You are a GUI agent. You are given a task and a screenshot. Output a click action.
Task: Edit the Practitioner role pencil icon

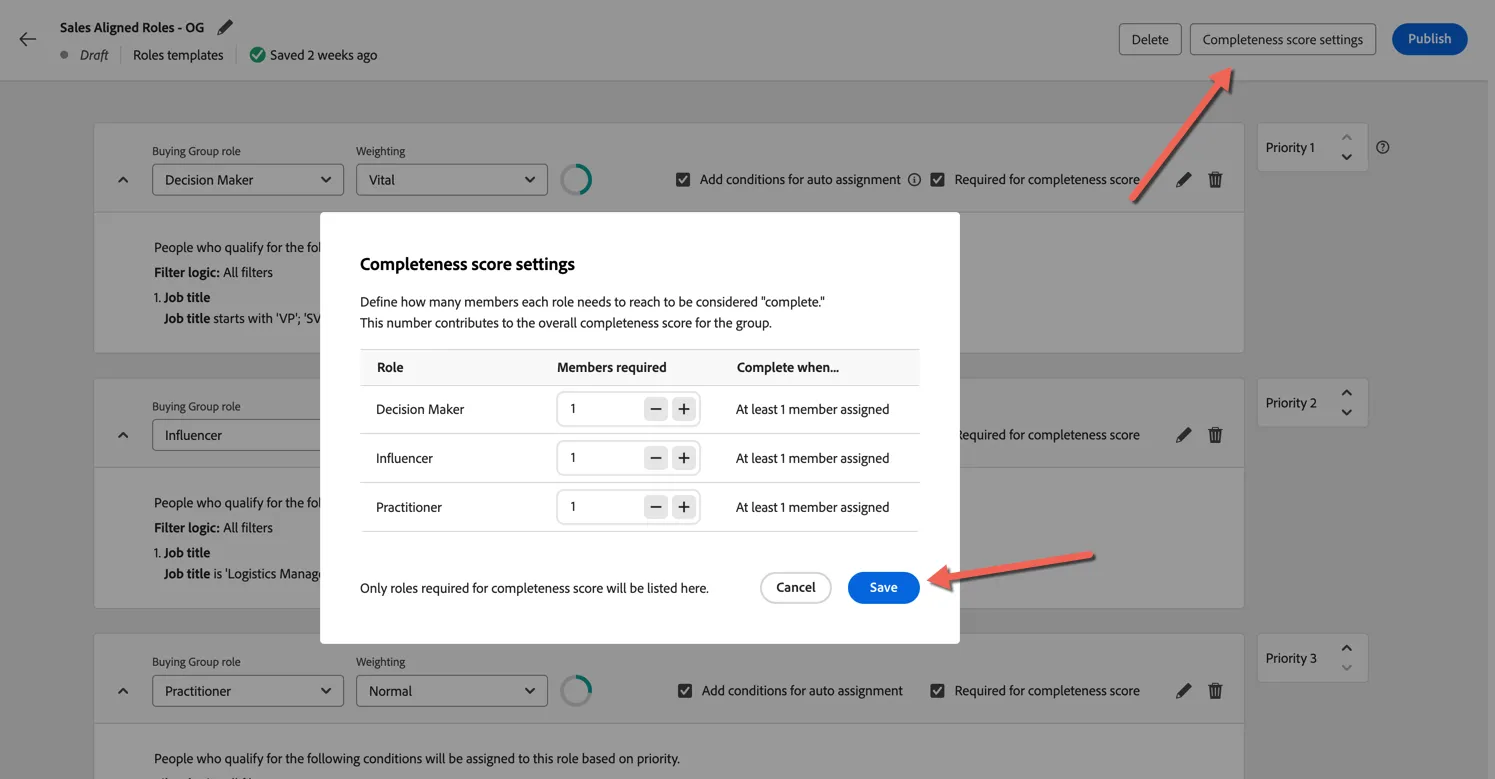point(1184,691)
